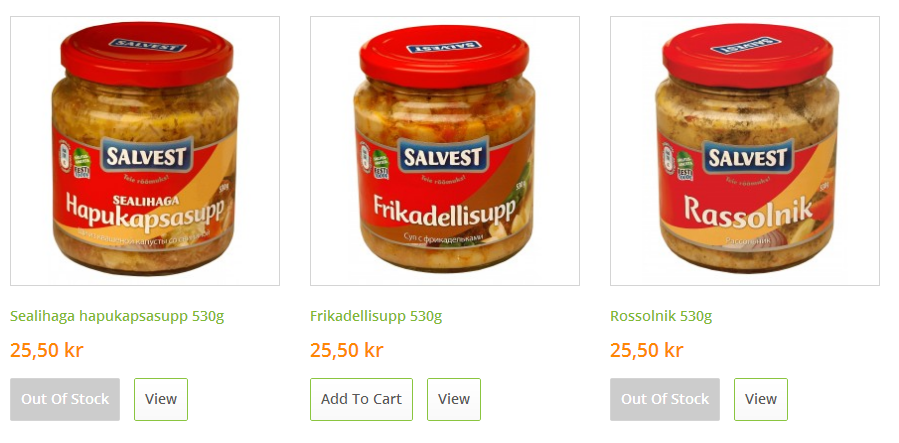View the Frikadellisupp product details
The width and height of the screenshot is (899, 443).
pos(454,399)
